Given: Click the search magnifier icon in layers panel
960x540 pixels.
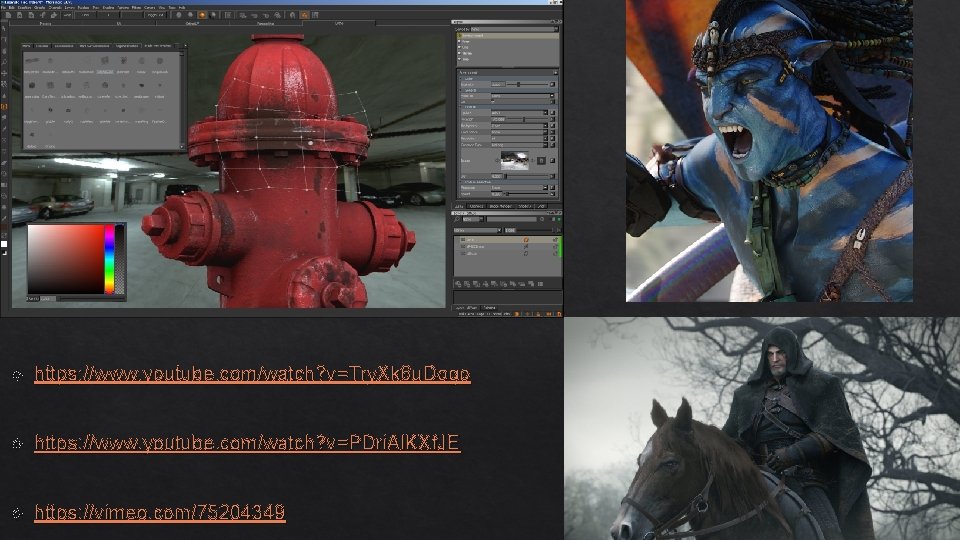Looking at the screenshot, I should (457, 219).
